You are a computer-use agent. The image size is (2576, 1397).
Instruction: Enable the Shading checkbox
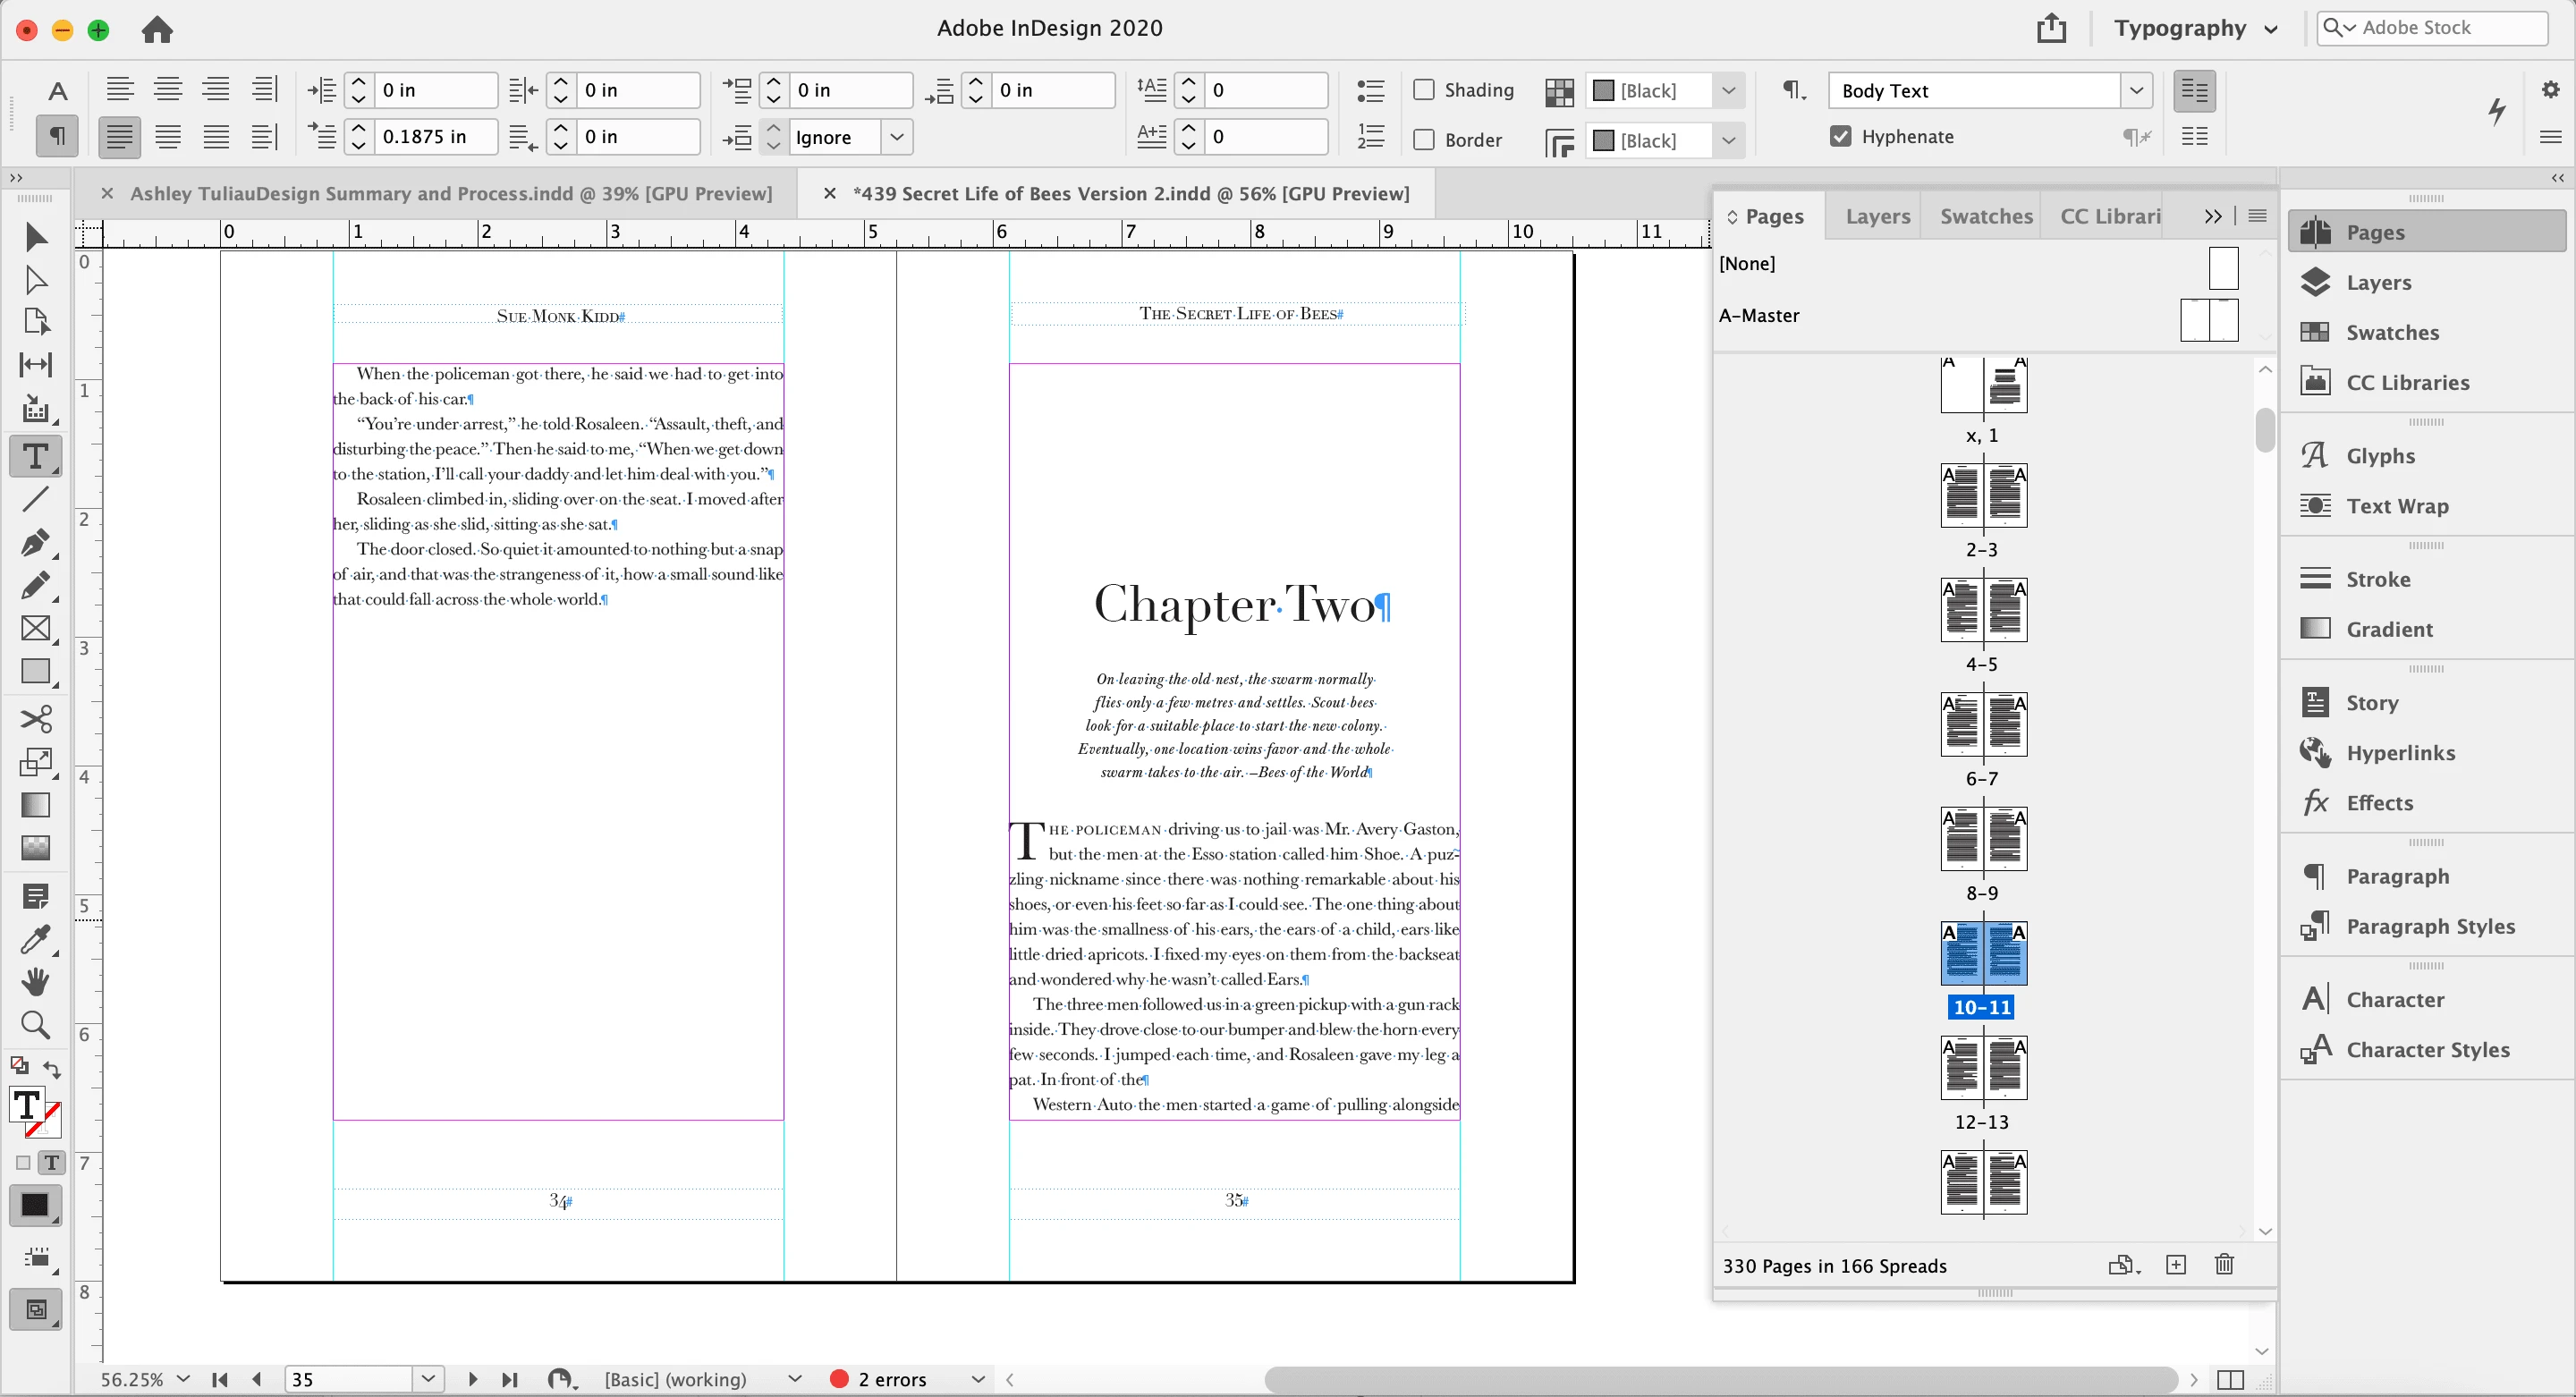tap(1424, 89)
